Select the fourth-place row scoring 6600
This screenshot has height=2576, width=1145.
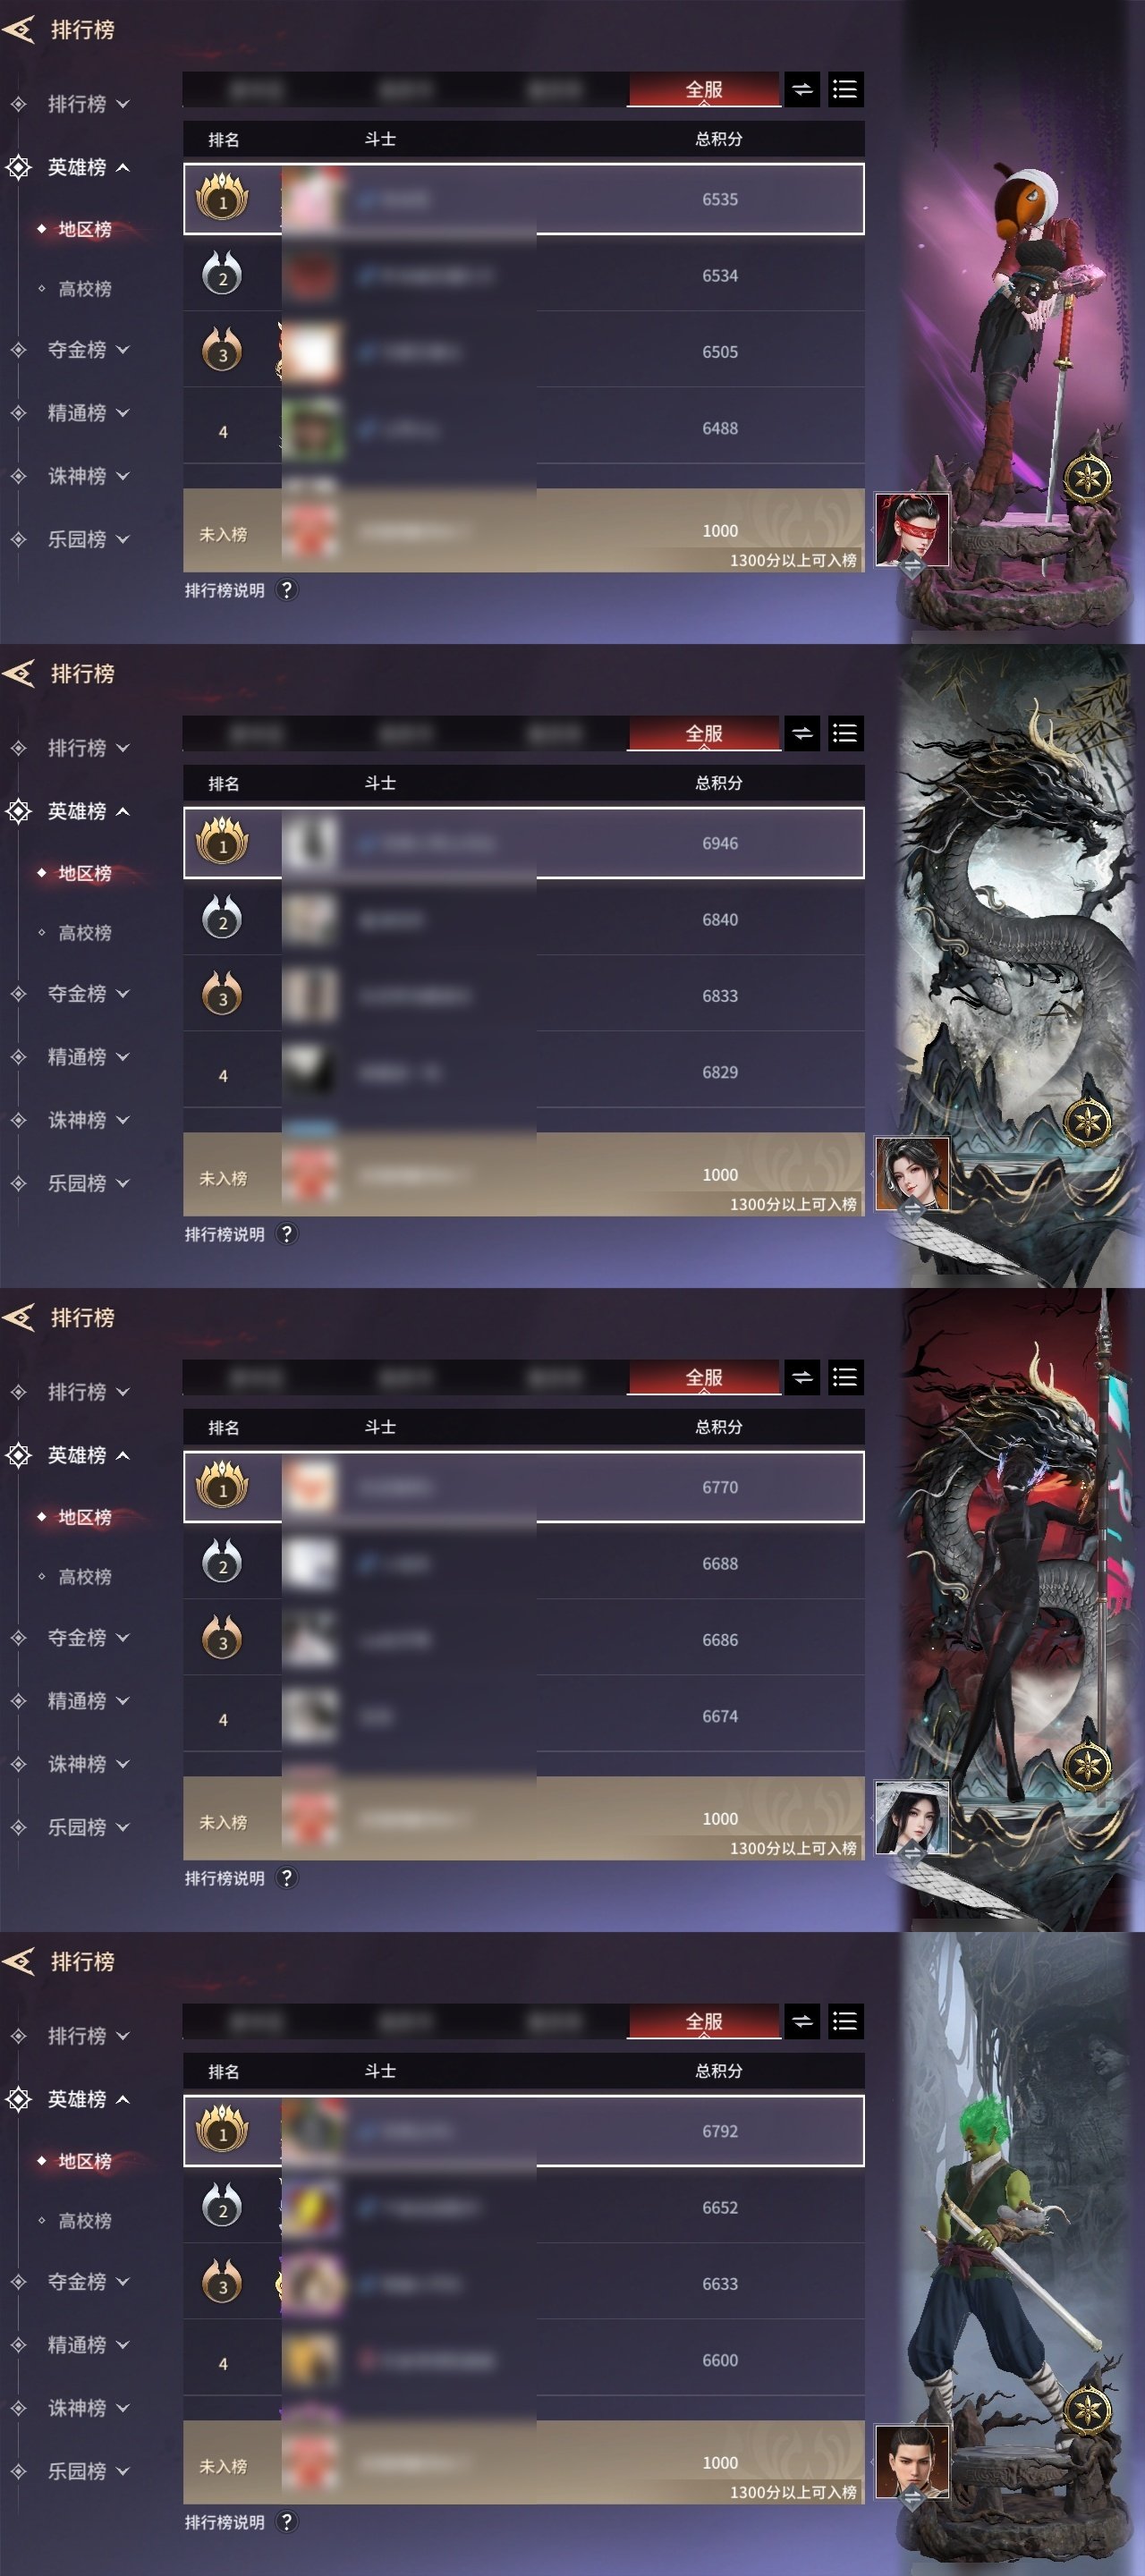point(524,2359)
